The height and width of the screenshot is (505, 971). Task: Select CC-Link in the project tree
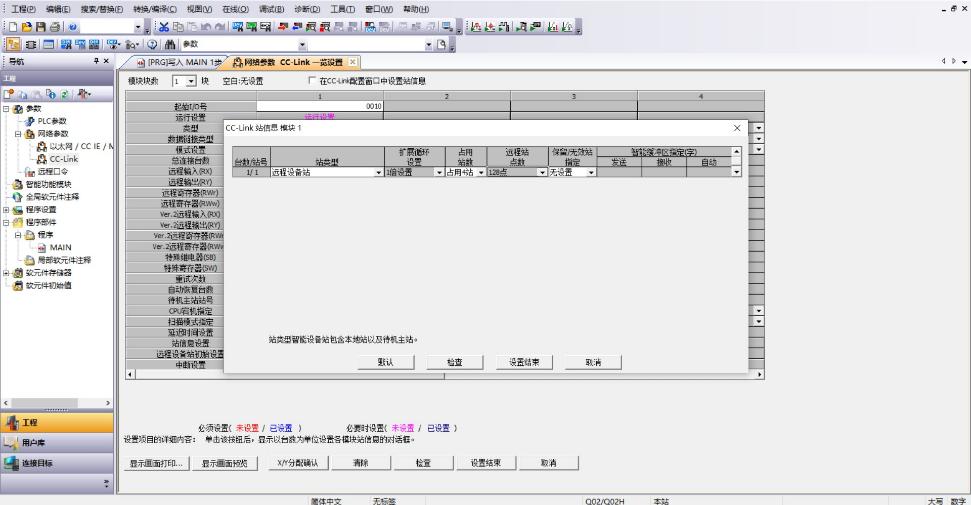click(64, 159)
